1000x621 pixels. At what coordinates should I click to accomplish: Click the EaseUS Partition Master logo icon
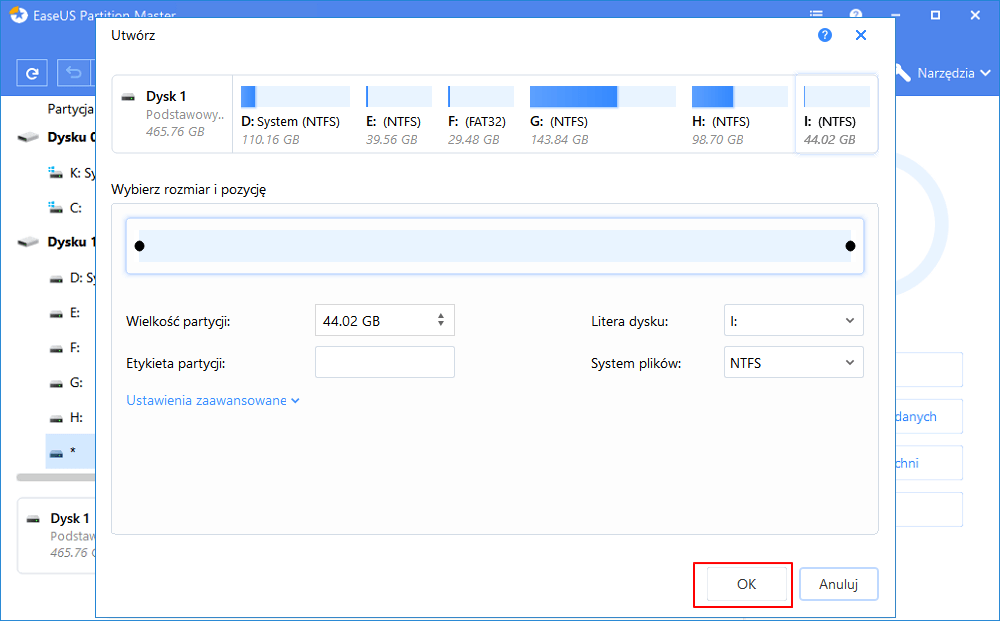pyautogui.click(x=19, y=14)
